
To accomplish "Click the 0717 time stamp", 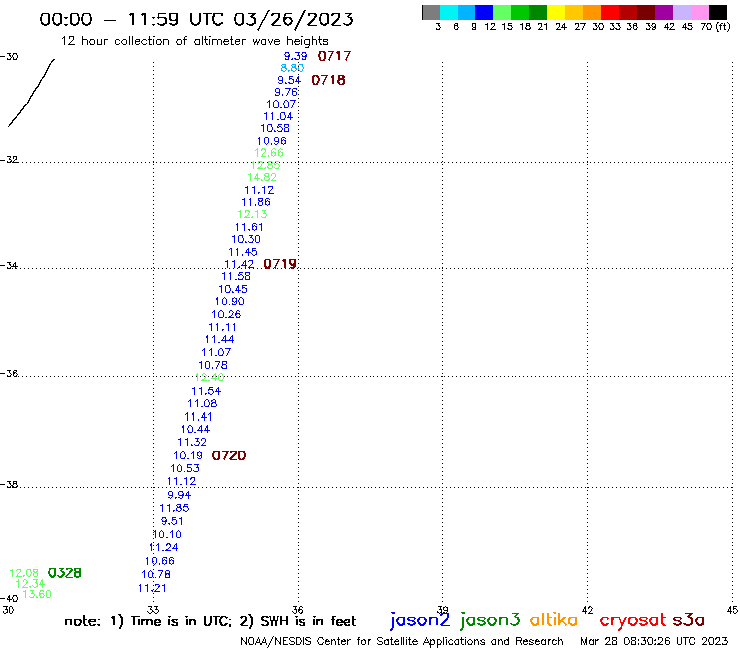I will tap(334, 56).
